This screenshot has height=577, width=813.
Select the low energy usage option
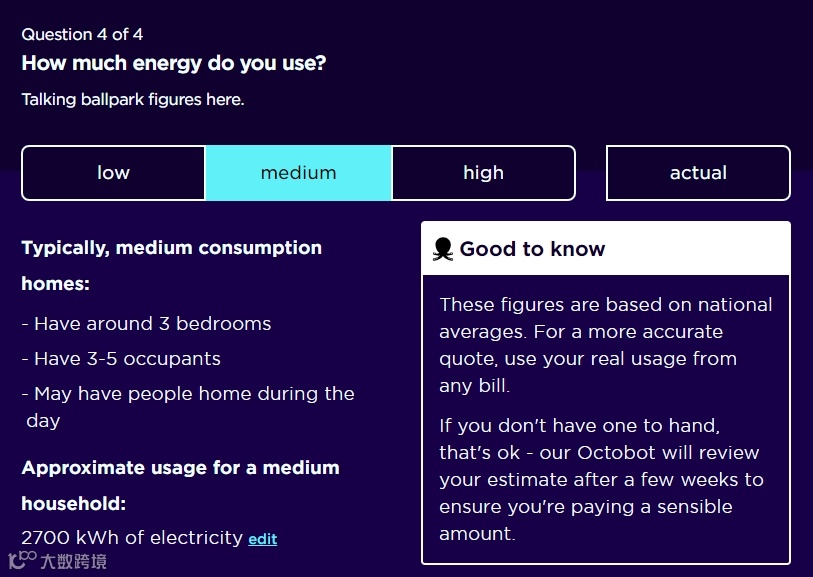pos(113,173)
